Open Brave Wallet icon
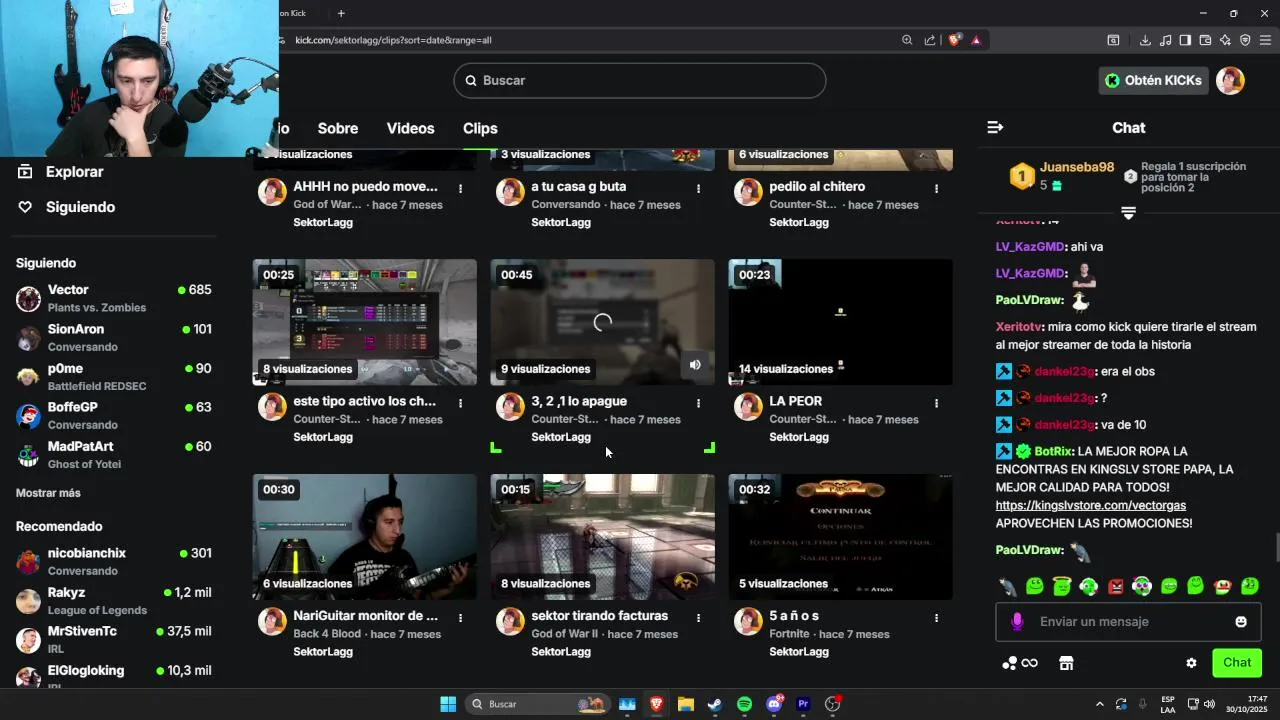 pos(1205,40)
